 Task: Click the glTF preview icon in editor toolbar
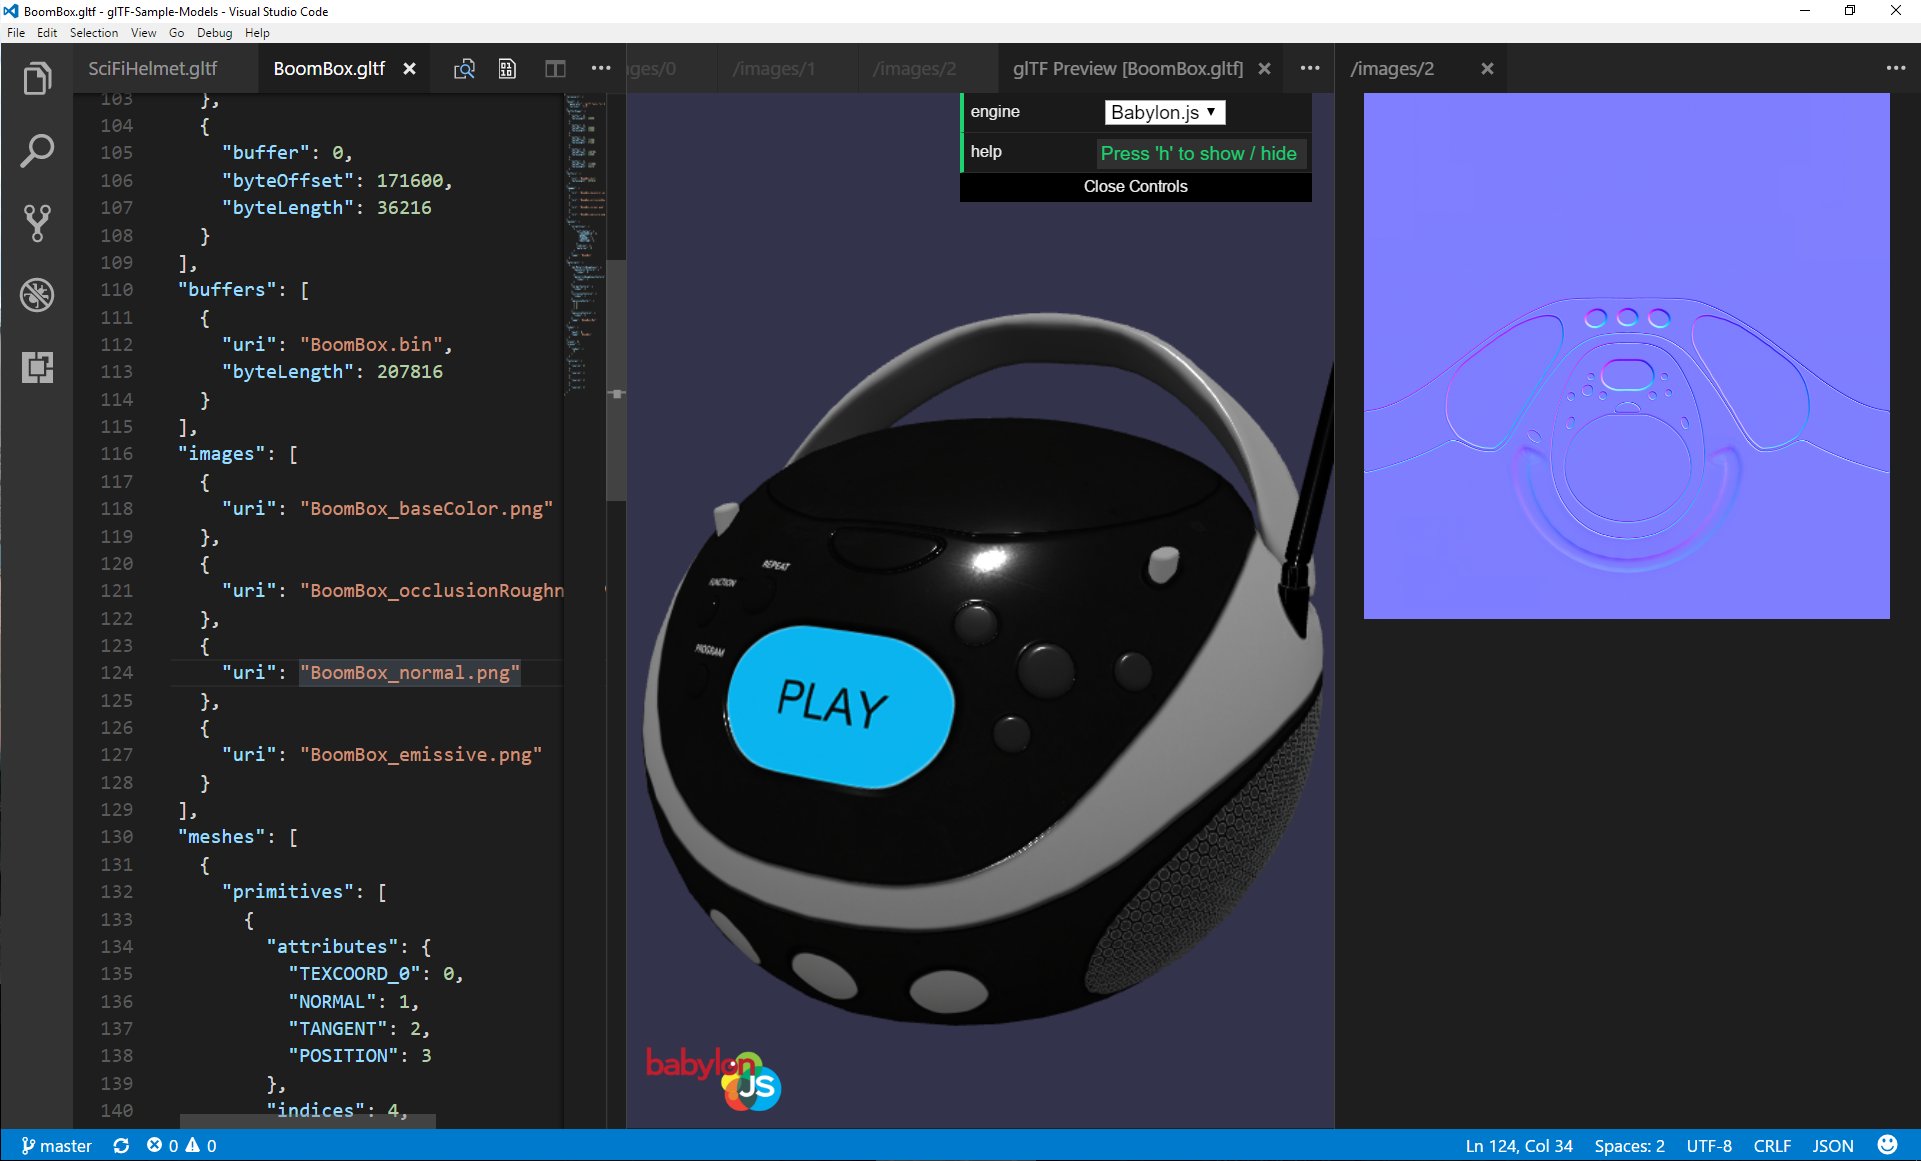464,69
